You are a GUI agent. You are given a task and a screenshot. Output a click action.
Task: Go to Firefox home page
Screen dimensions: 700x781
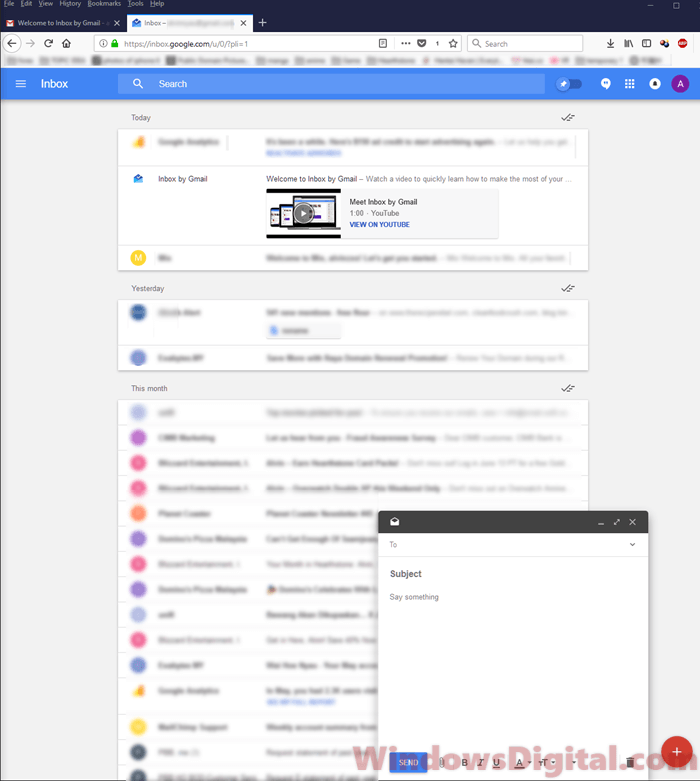tap(66, 43)
